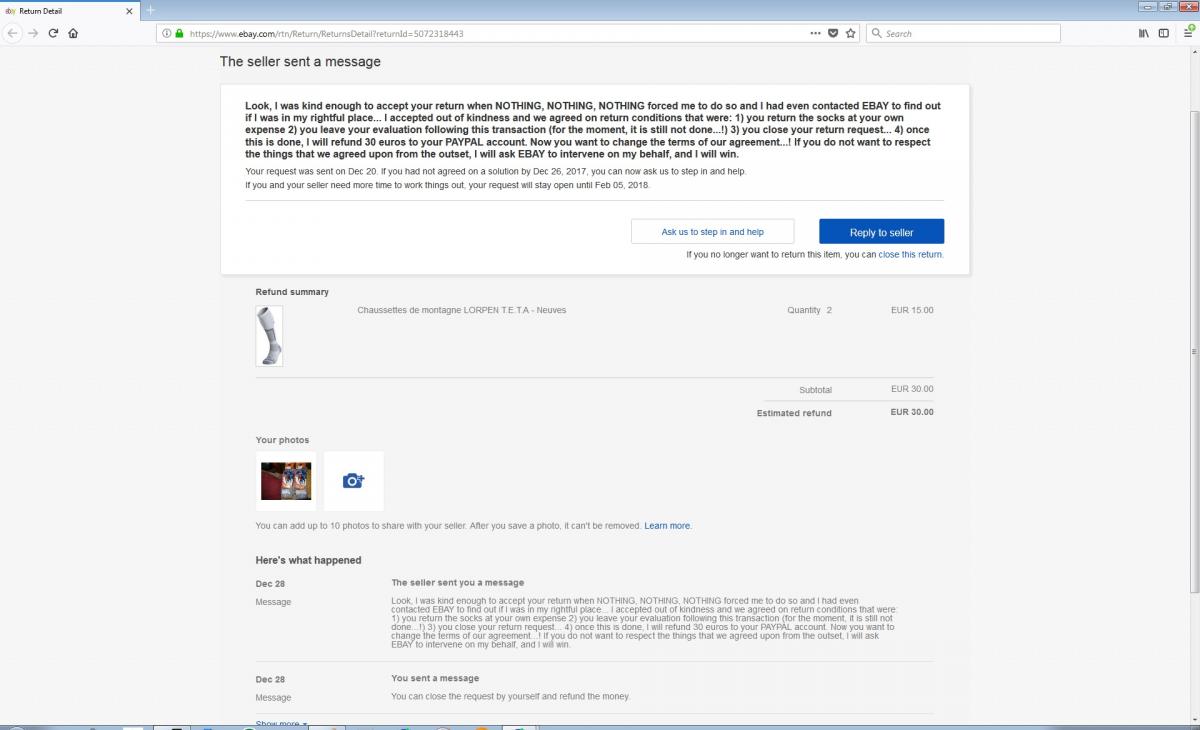Open the Library bookmarks and history menu
This screenshot has width=1200, height=730.
(1144, 33)
